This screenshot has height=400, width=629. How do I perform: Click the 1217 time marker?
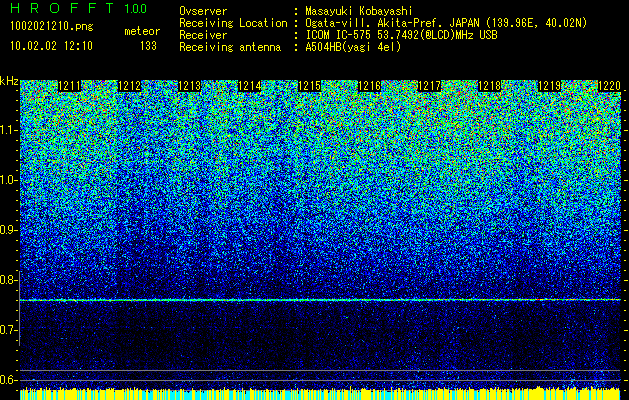pos(430,86)
